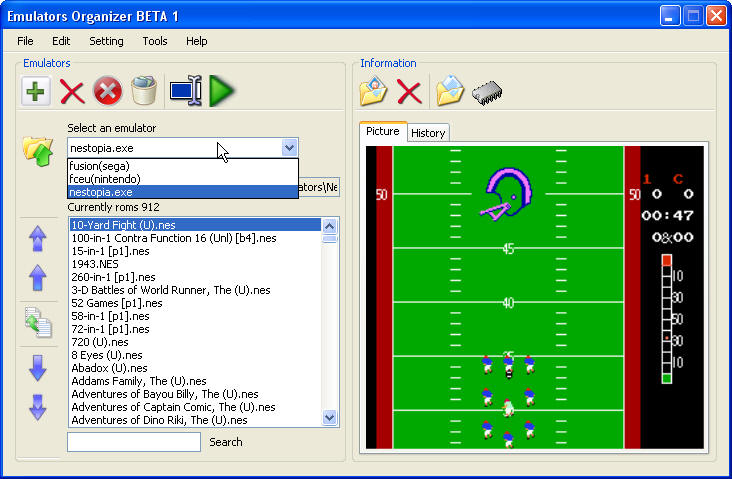Image resolution: width=732 pixels, height=479 pixels.
Task: Select 10-Yard Fight (U).nes
Action: coord(195,225)
